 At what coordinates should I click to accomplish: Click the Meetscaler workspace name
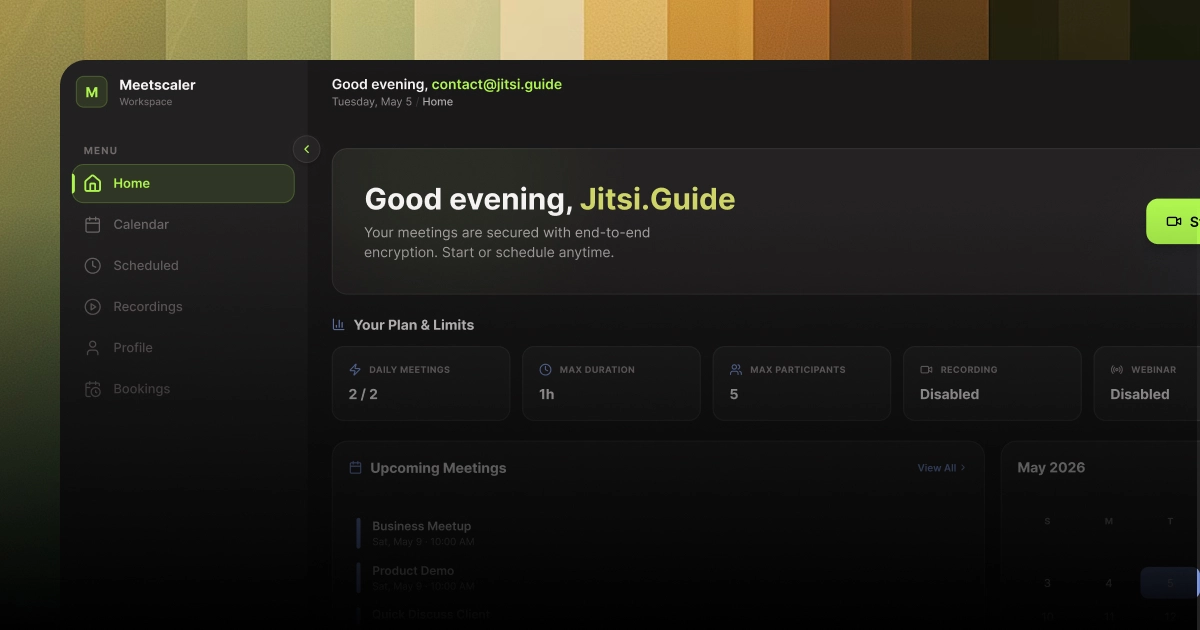point(157,85)
